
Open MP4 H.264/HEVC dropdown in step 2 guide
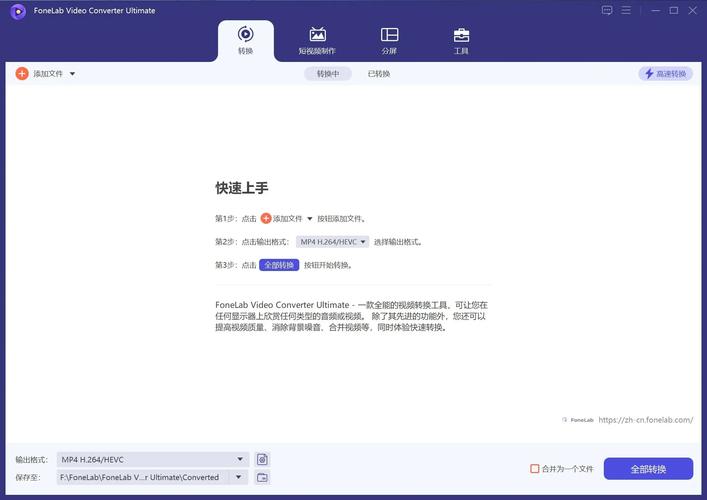pos(332,242)
